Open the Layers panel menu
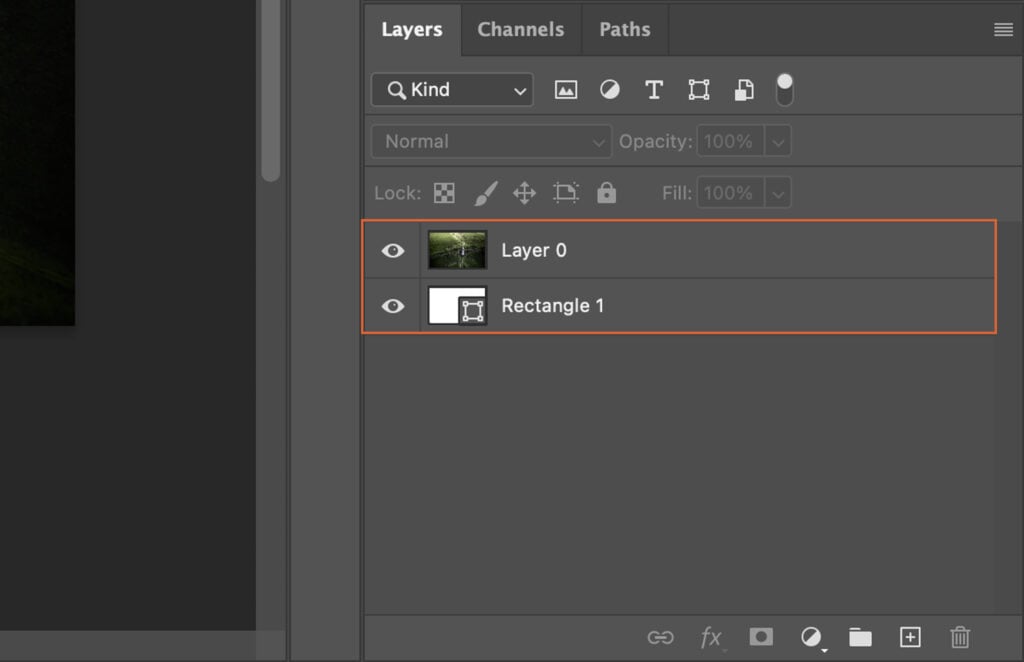This screenshot has width=1024, height=662. pyautogui.click(x=1003, y=29)
